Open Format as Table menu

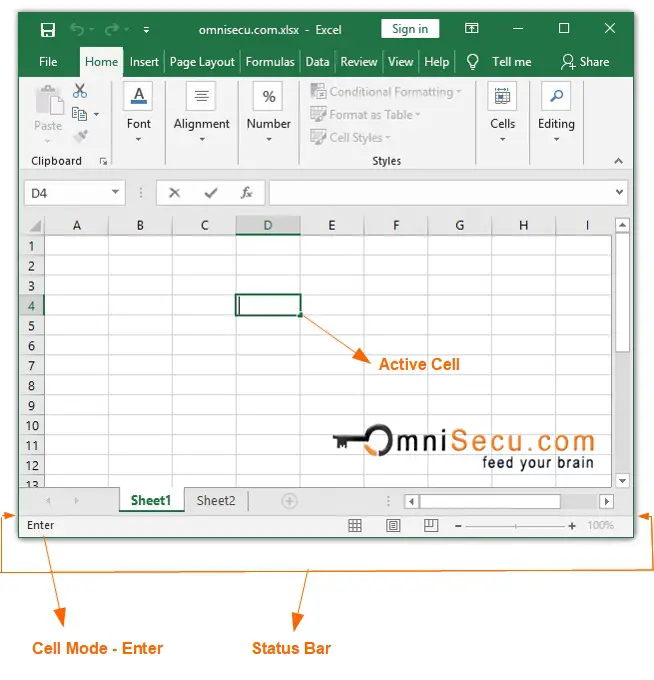coord(365,114)
